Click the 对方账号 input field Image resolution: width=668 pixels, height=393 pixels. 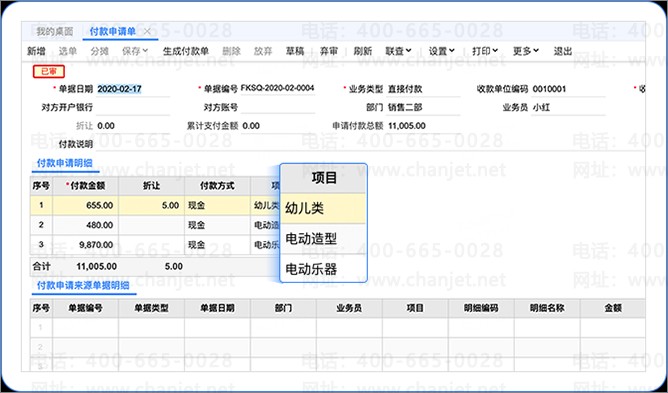coord(277,107)
